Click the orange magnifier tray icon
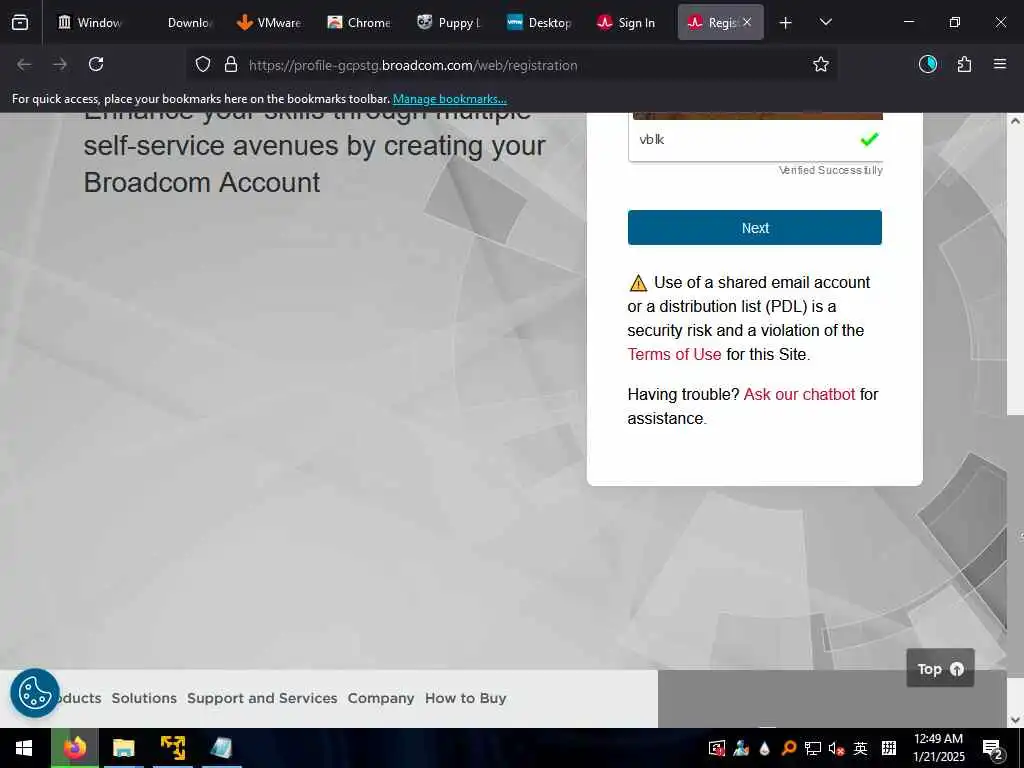This screenshot has width=1024, height=768. (788, 748)
